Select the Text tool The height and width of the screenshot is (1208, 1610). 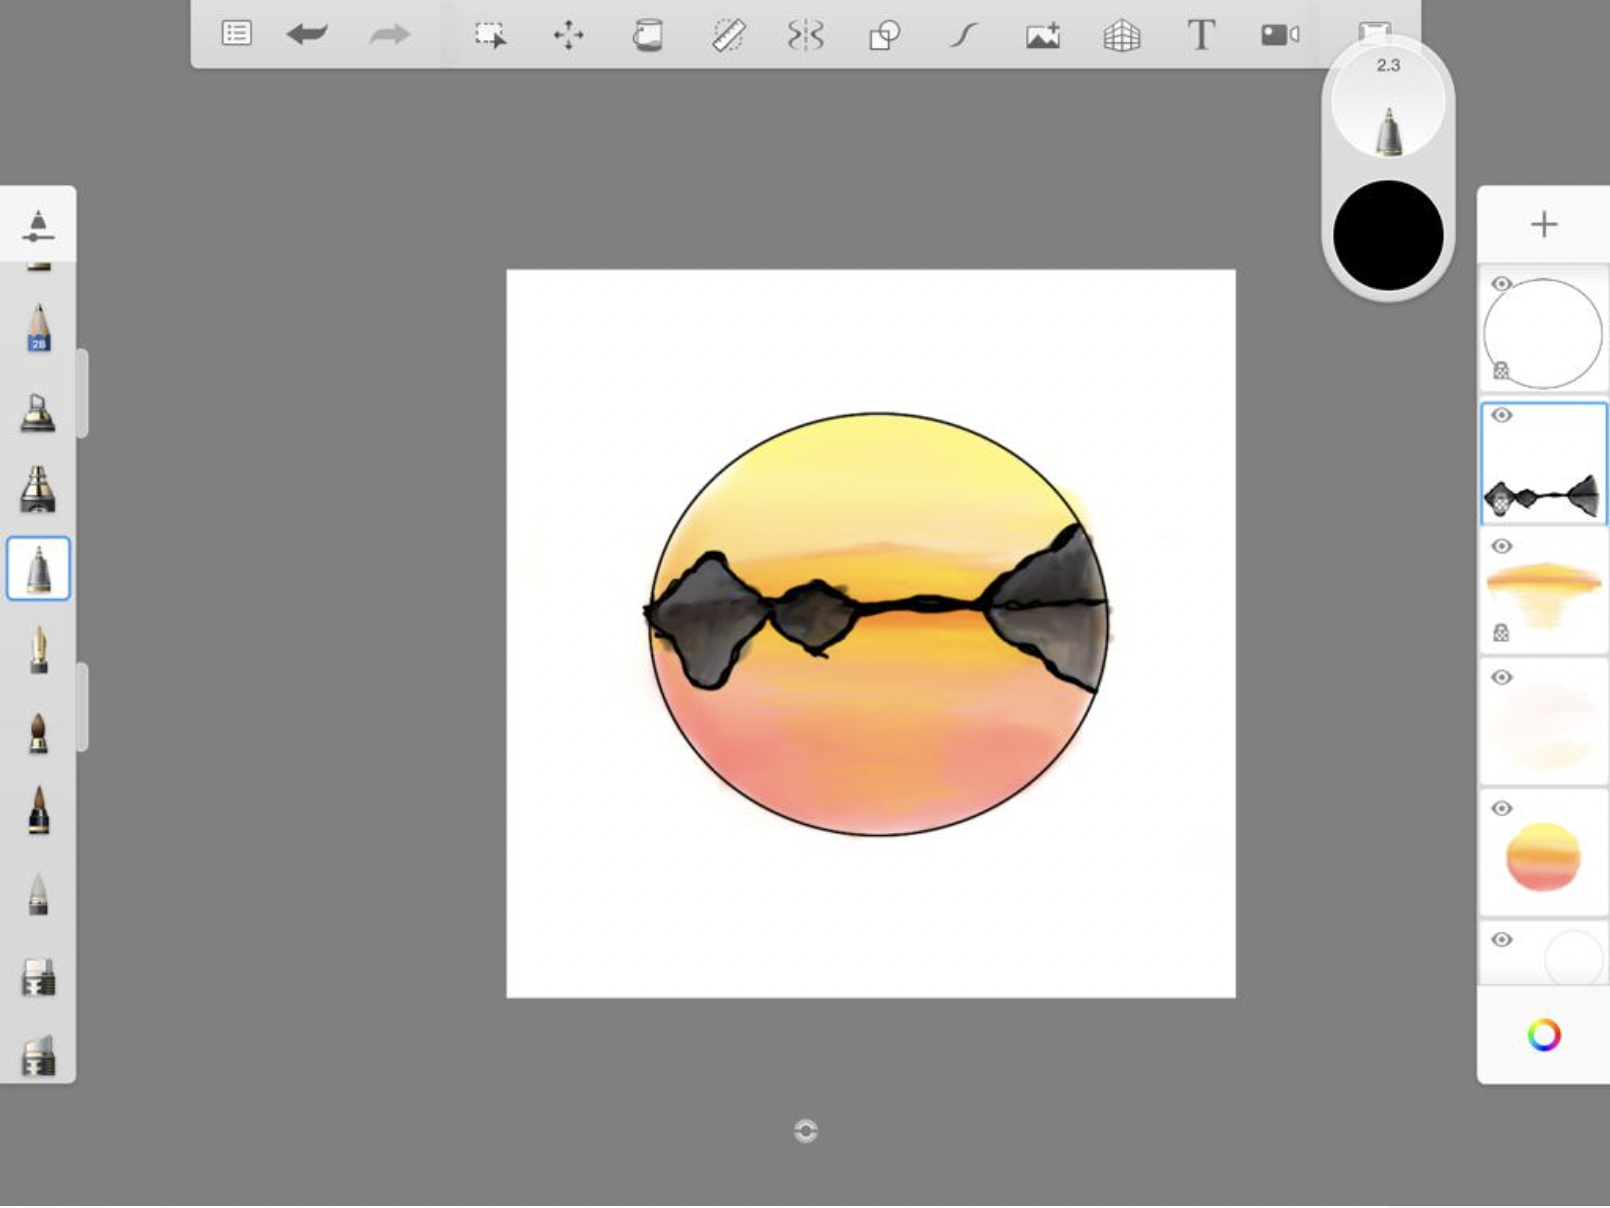1201,35
